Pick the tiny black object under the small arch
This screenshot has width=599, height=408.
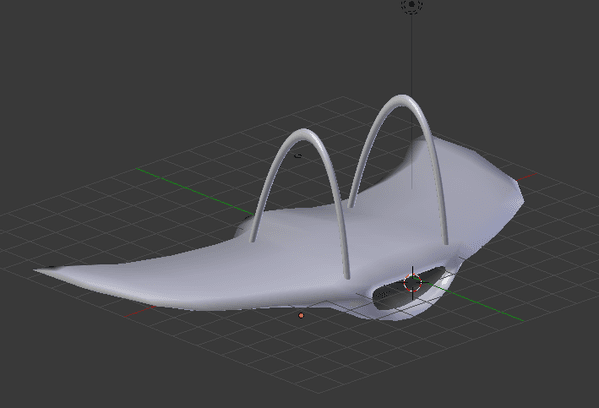point(298,156)
